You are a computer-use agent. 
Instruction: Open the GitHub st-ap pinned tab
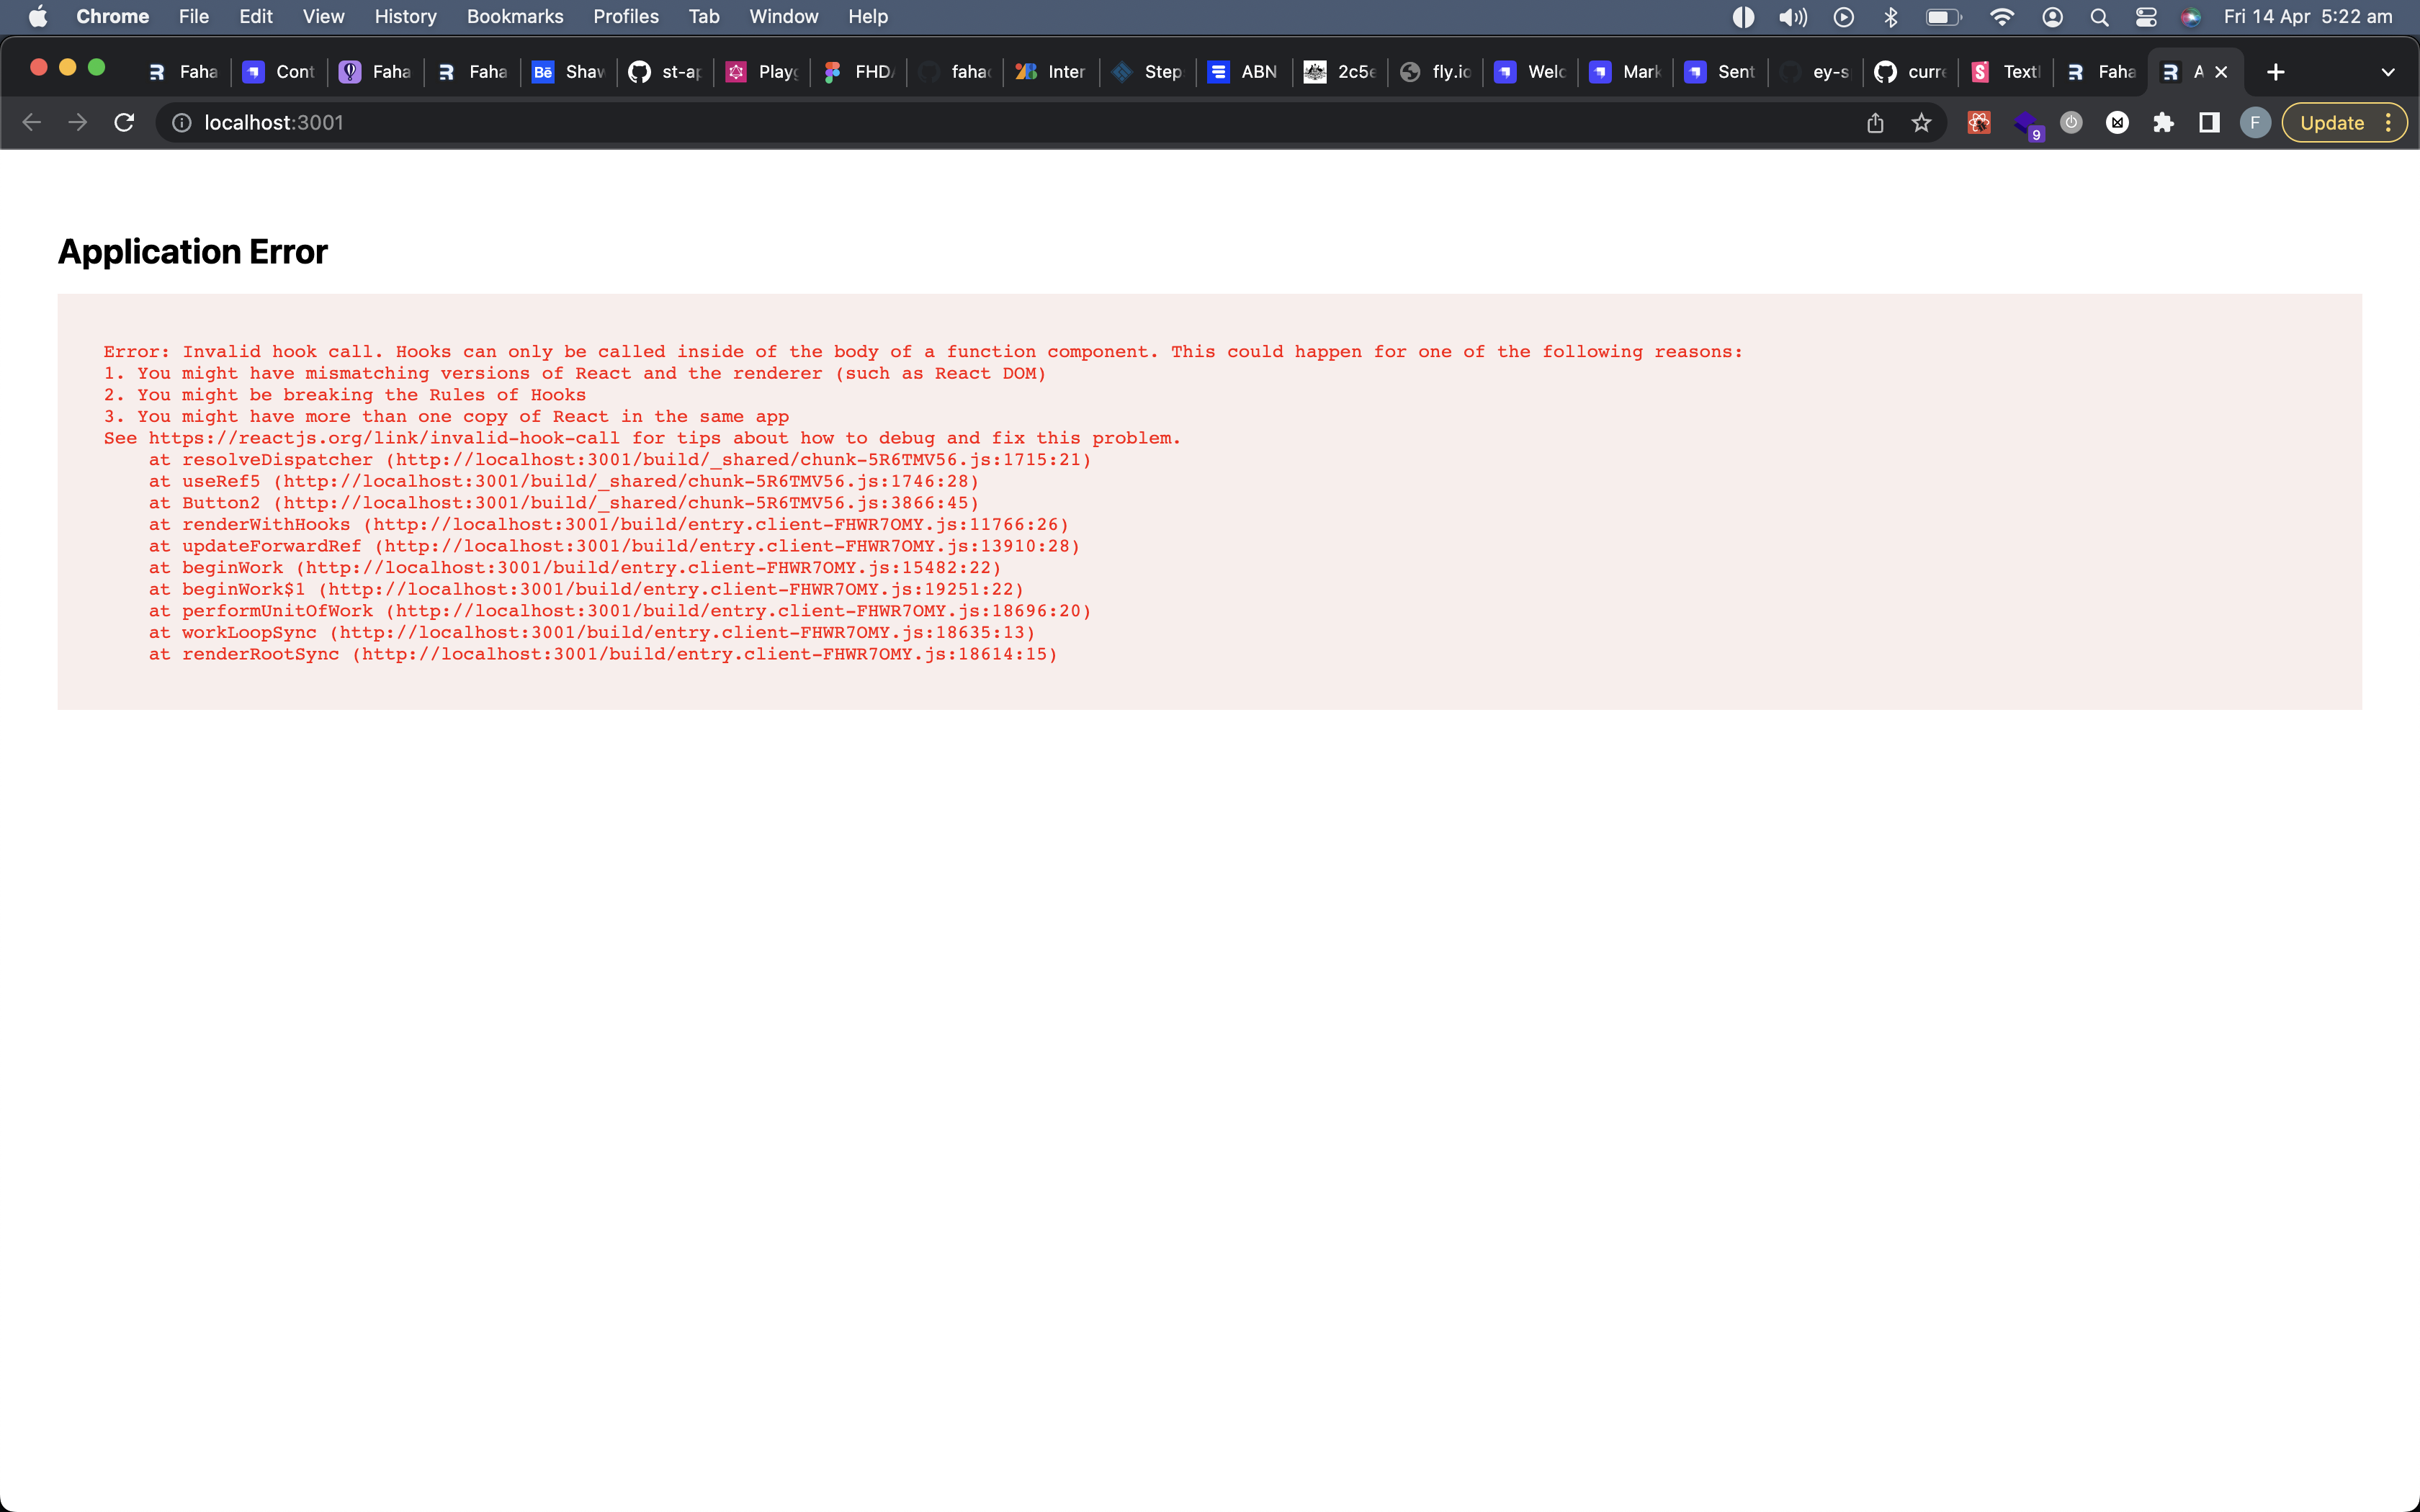(664, 71)
